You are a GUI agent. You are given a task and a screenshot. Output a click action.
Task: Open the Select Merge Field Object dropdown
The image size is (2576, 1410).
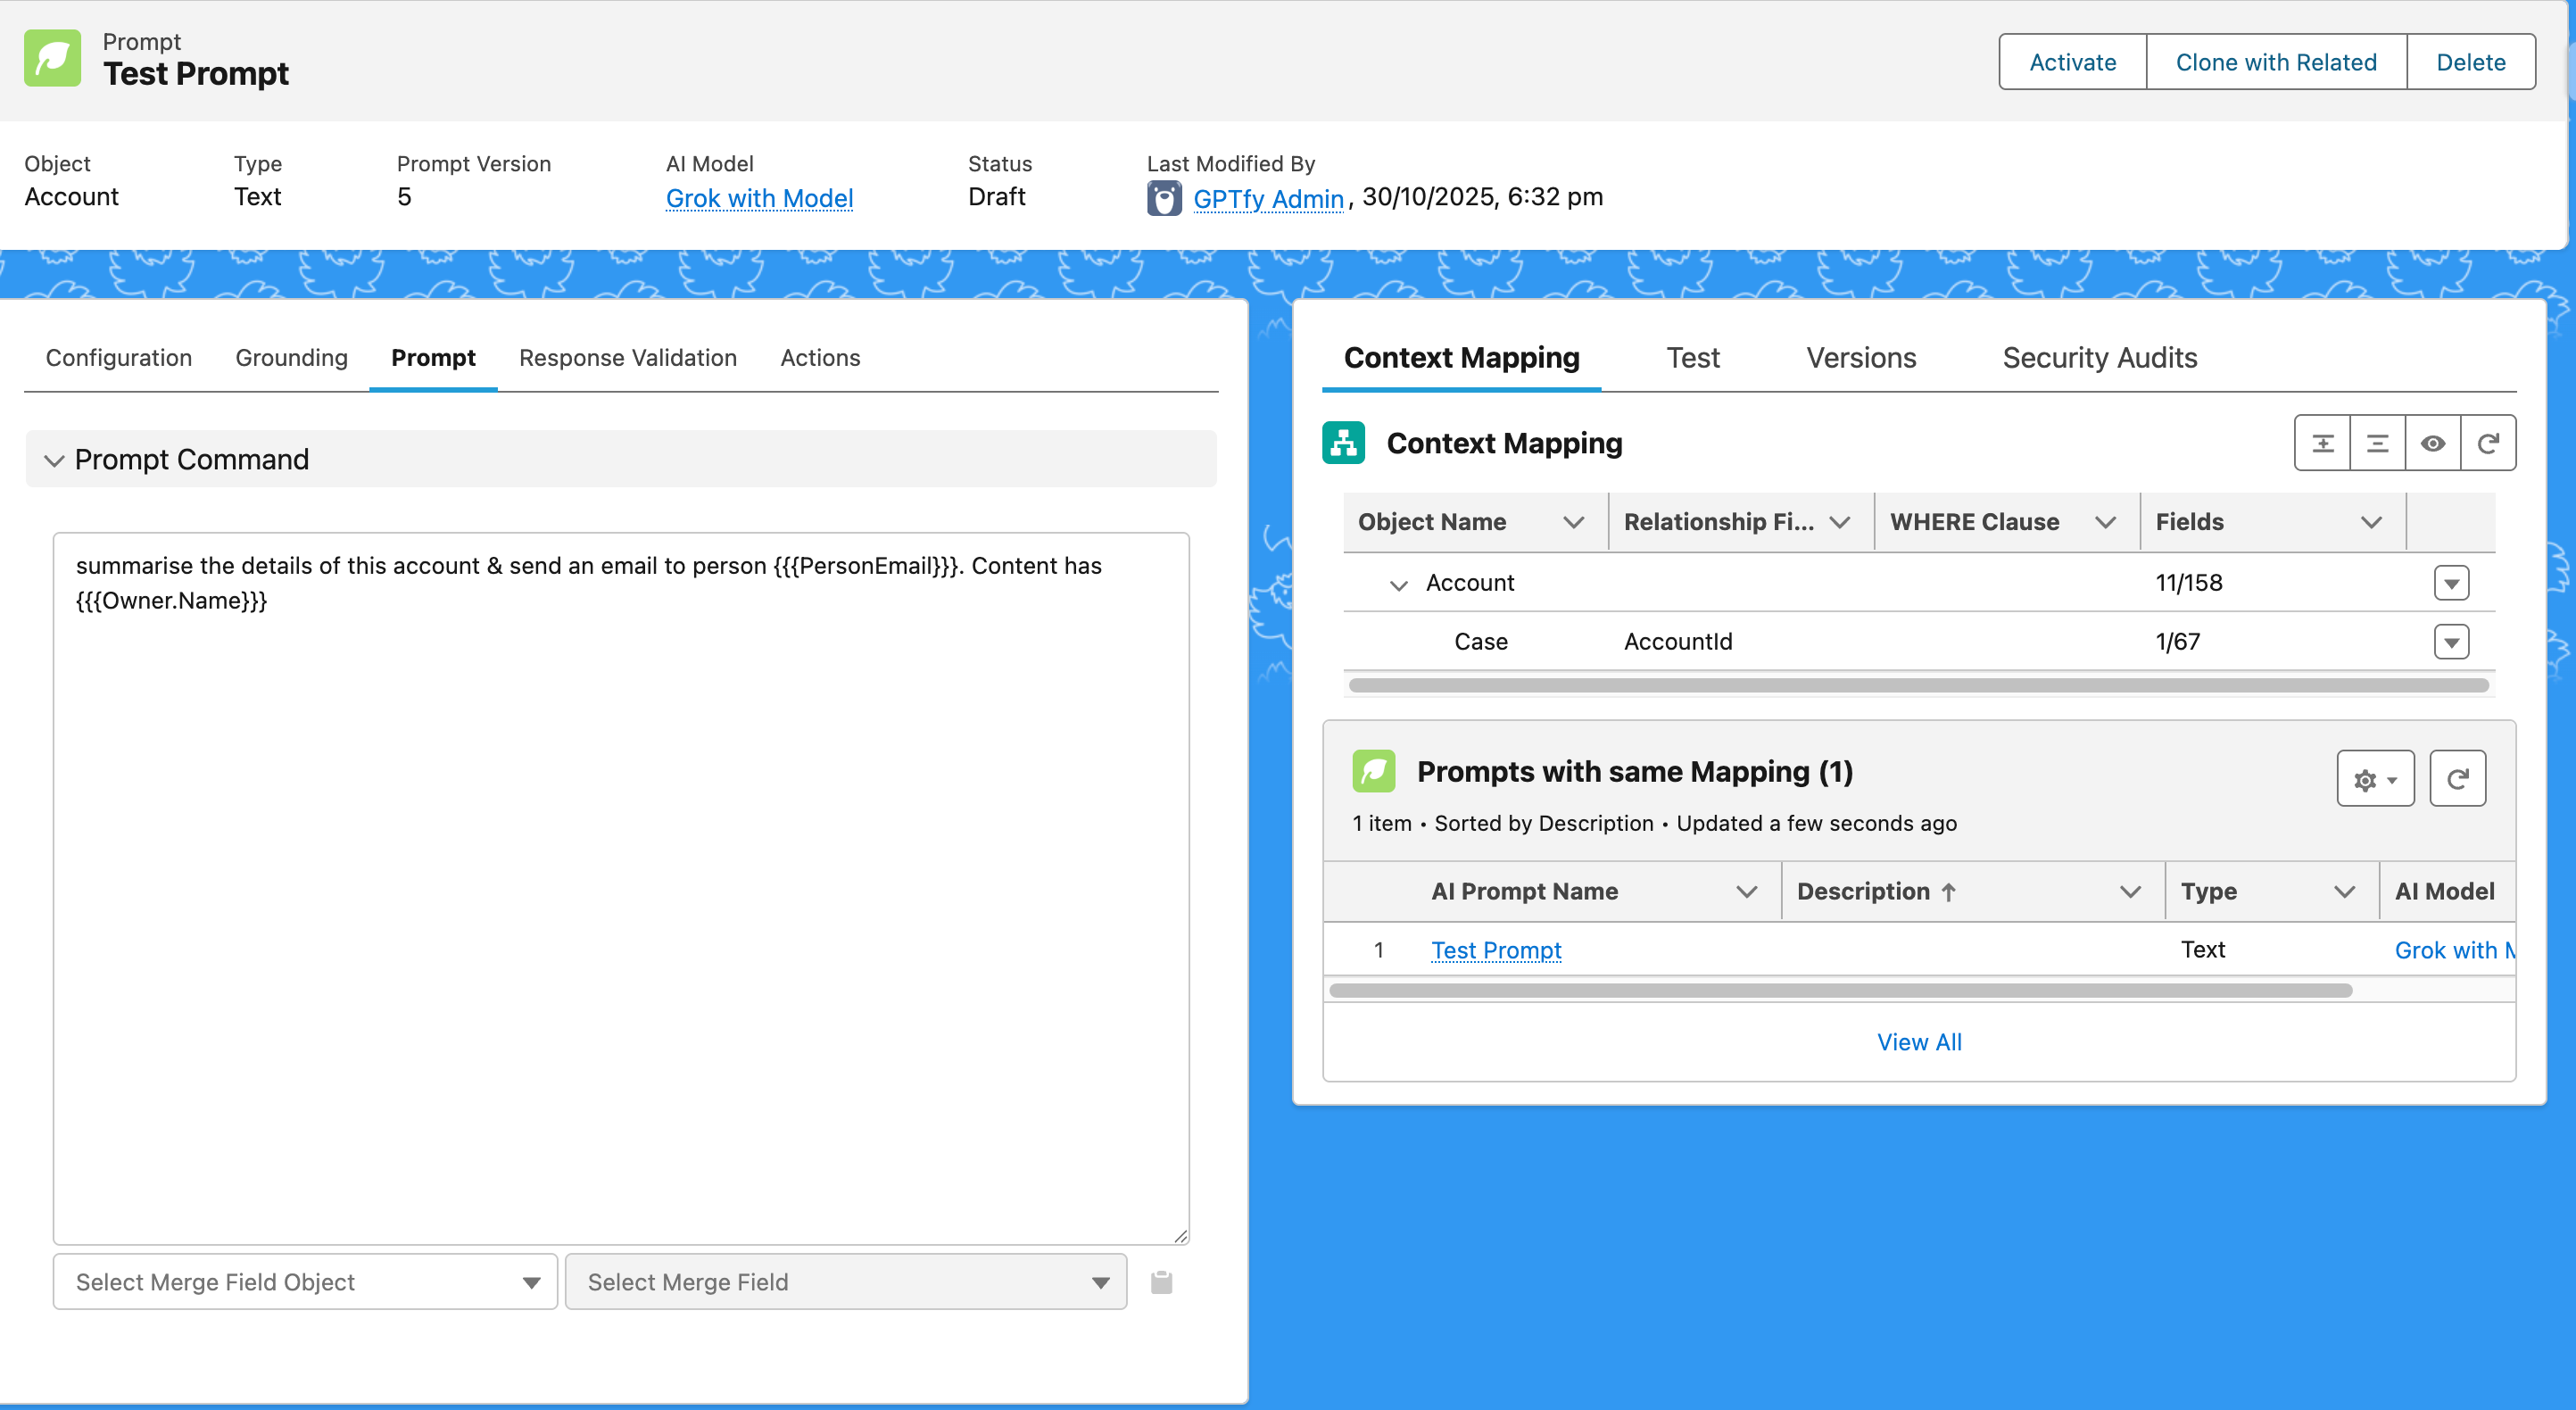click(305, 1282)
